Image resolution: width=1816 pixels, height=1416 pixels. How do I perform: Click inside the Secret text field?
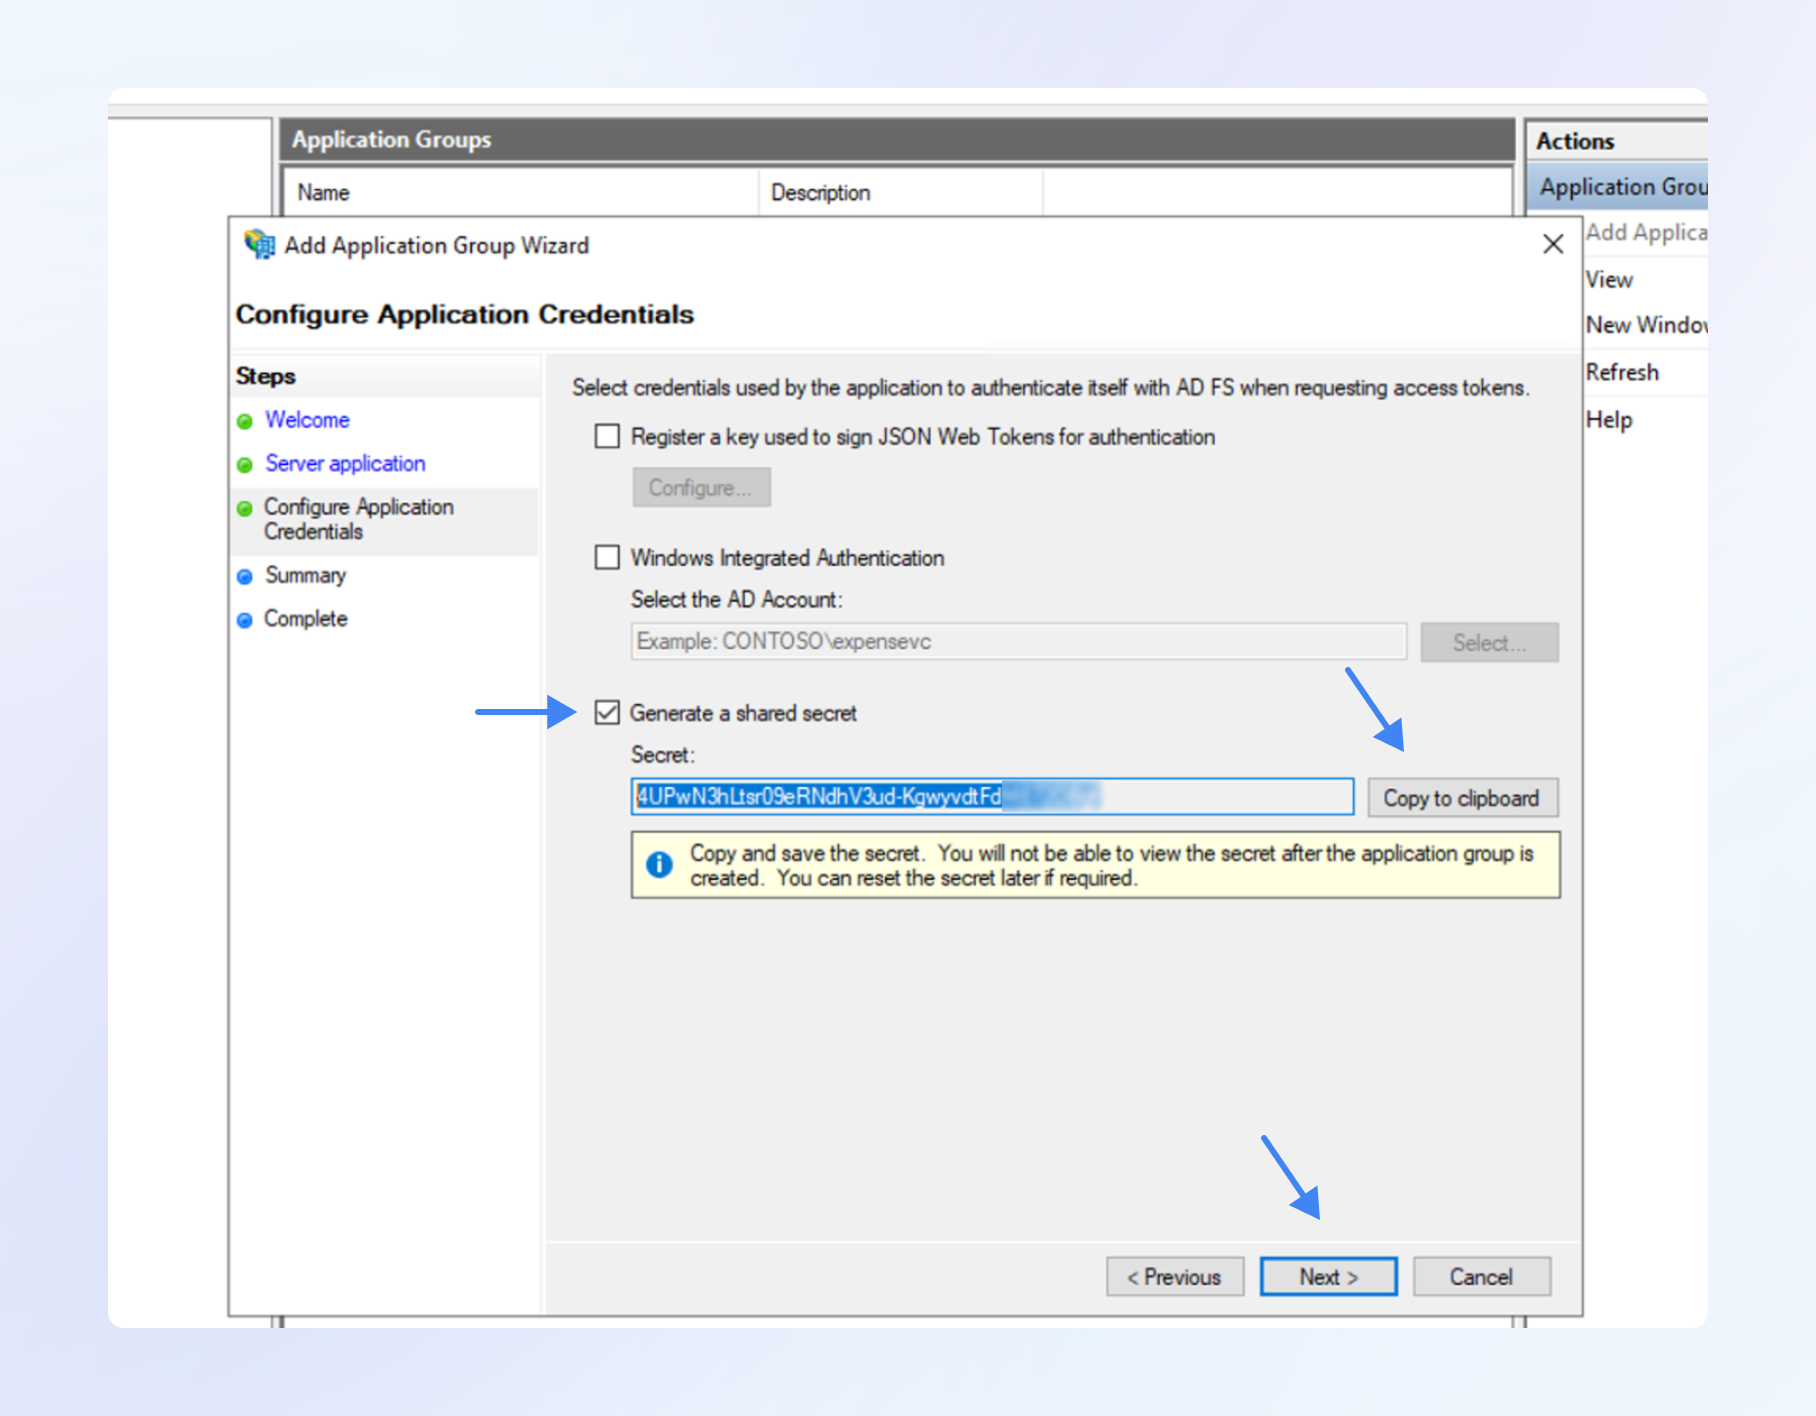1200,797
